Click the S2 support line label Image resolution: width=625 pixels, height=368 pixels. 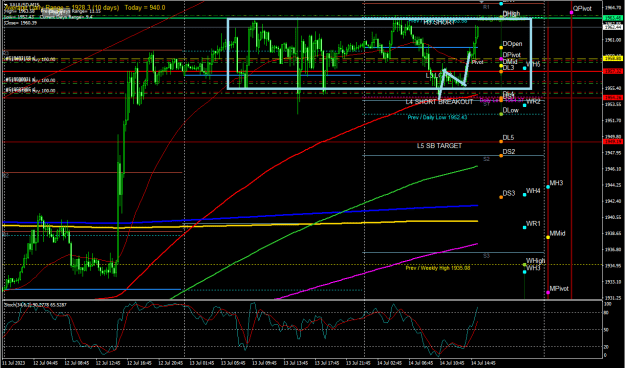tap(486, 159)
